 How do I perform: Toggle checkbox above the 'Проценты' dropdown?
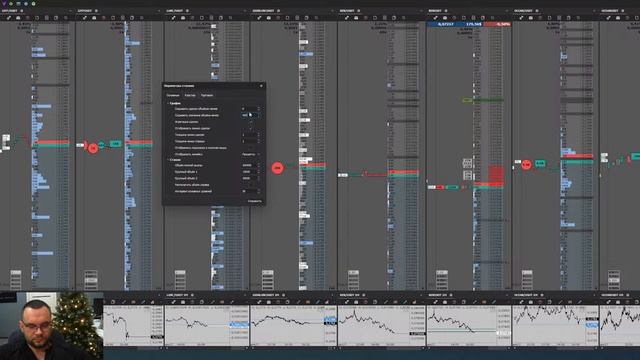click(251, 148)
